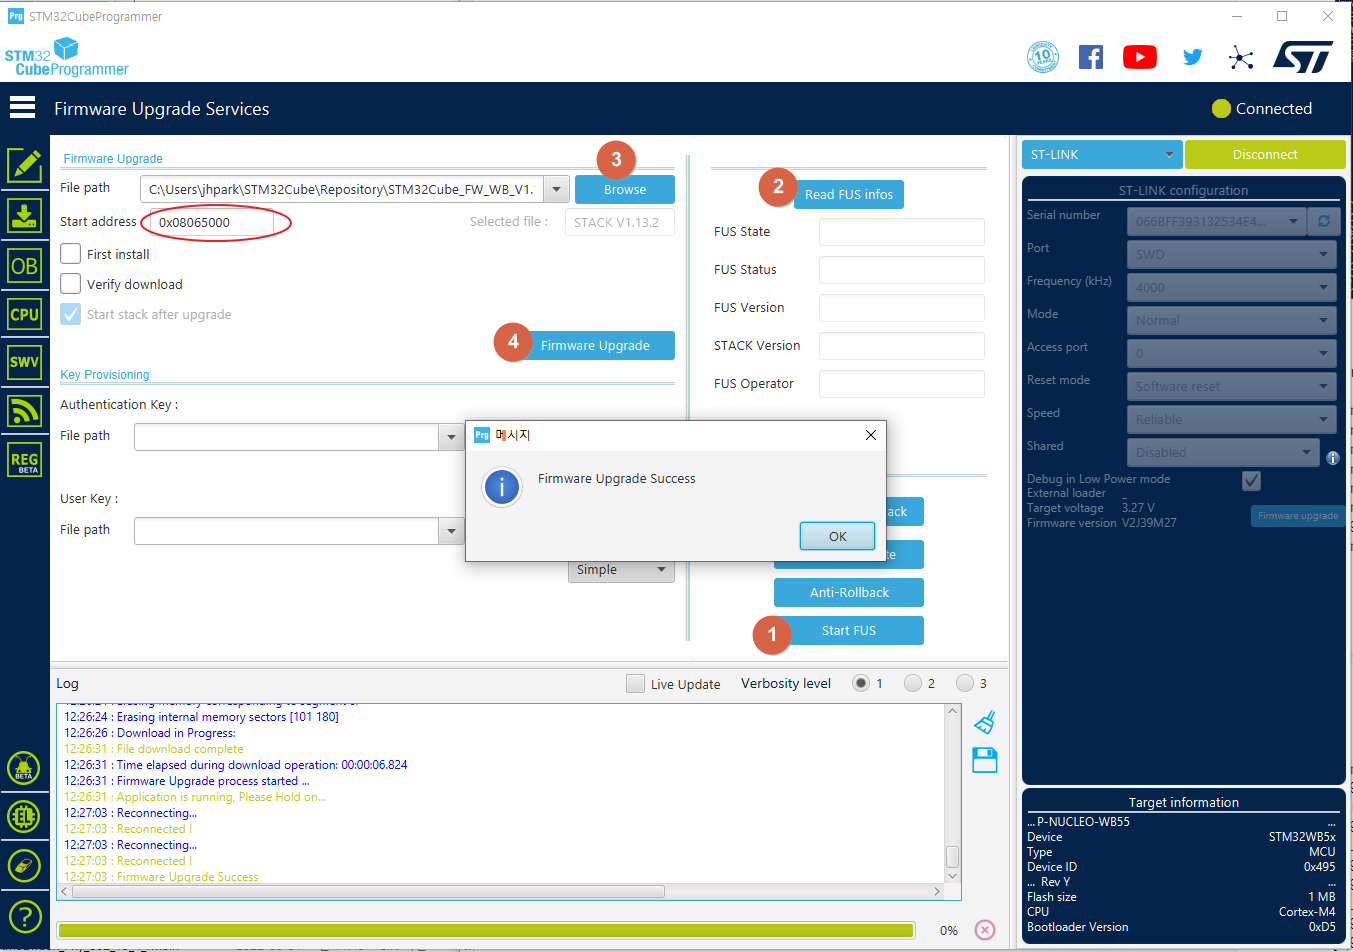Click the 10 years anniversary badge

click(x=1043, y=57)
